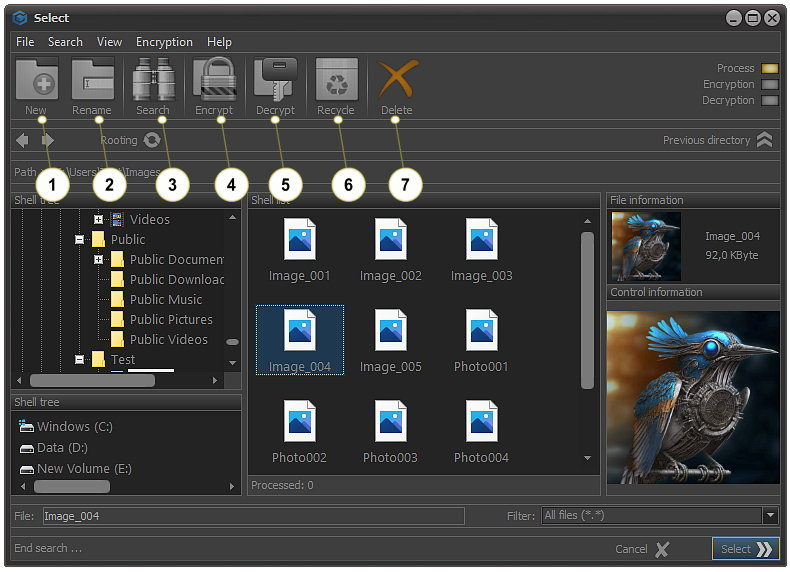
Task: Click the Rename toolbar icon
Action: click(93, 79)
